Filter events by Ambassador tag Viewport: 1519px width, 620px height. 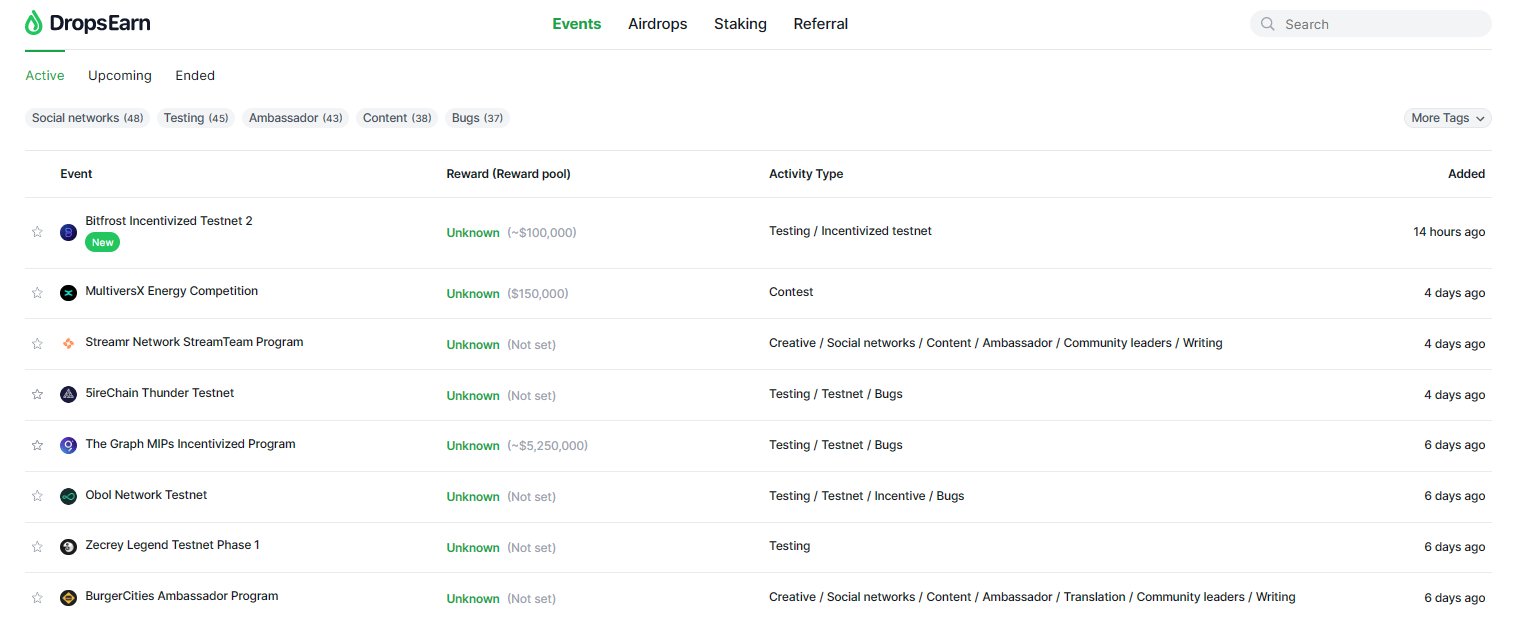coord(295,118)
